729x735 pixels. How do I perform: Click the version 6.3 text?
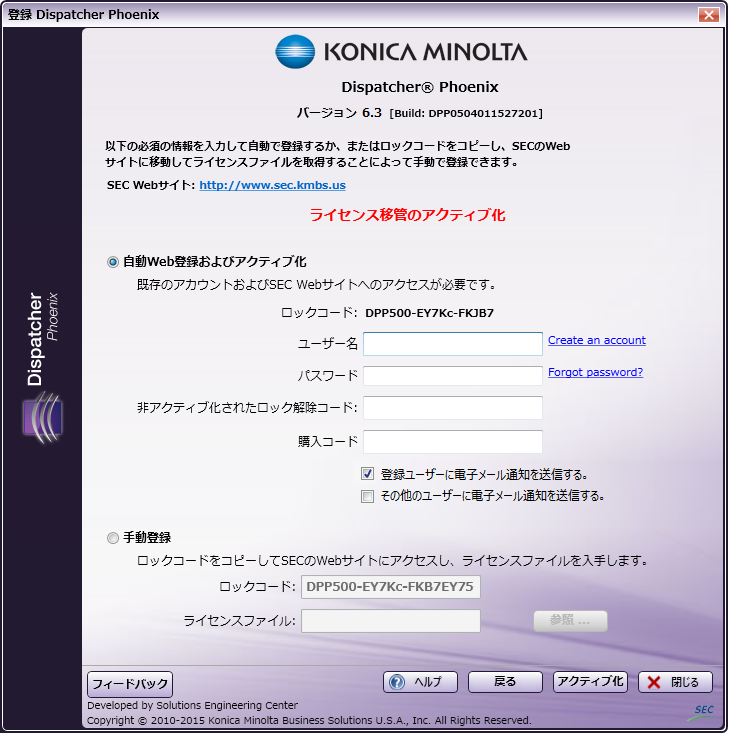[339, 113]
